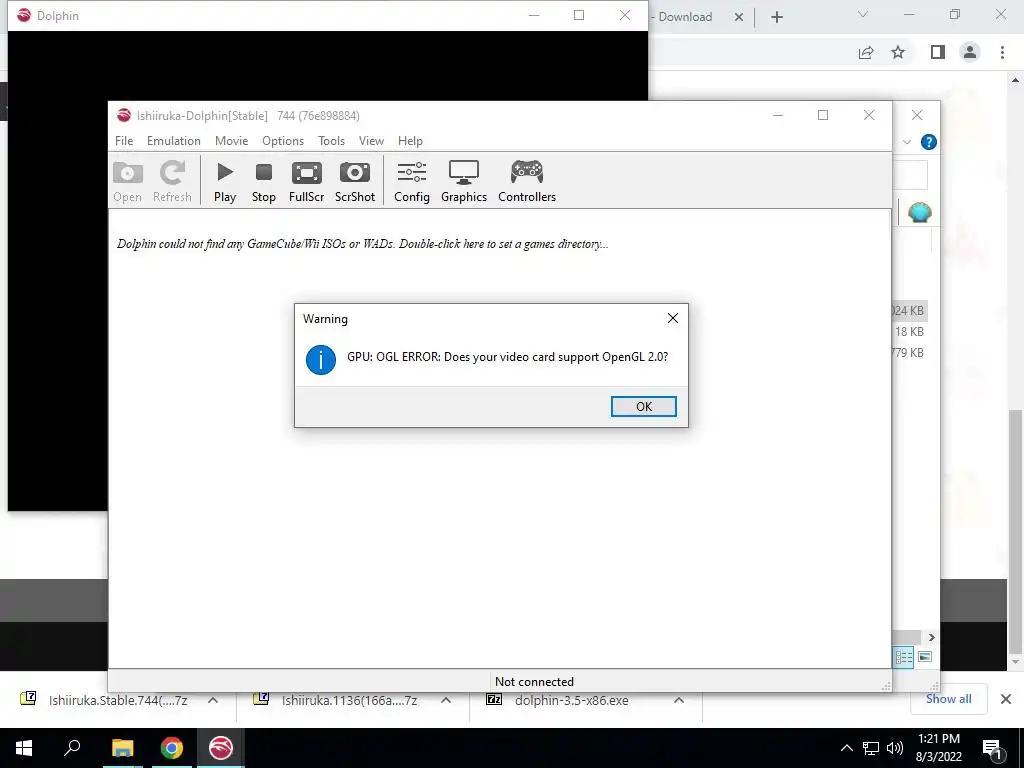Viewport: 1024px width, 768px height.
Task: Open the Tools menu
Action: coord(331,140)
